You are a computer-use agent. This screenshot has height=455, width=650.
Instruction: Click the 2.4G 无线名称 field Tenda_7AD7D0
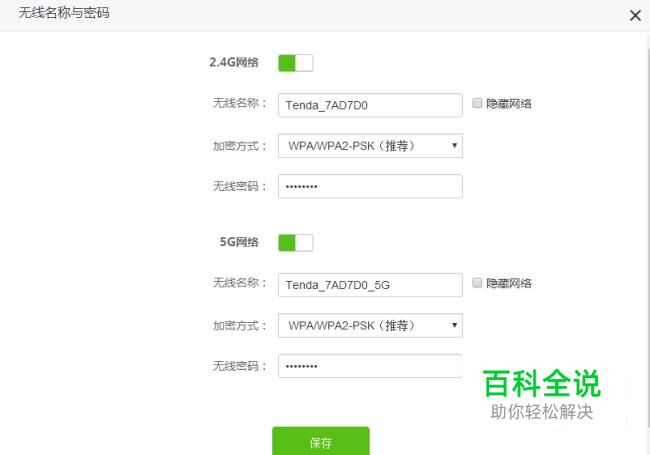tap(370, 105)
